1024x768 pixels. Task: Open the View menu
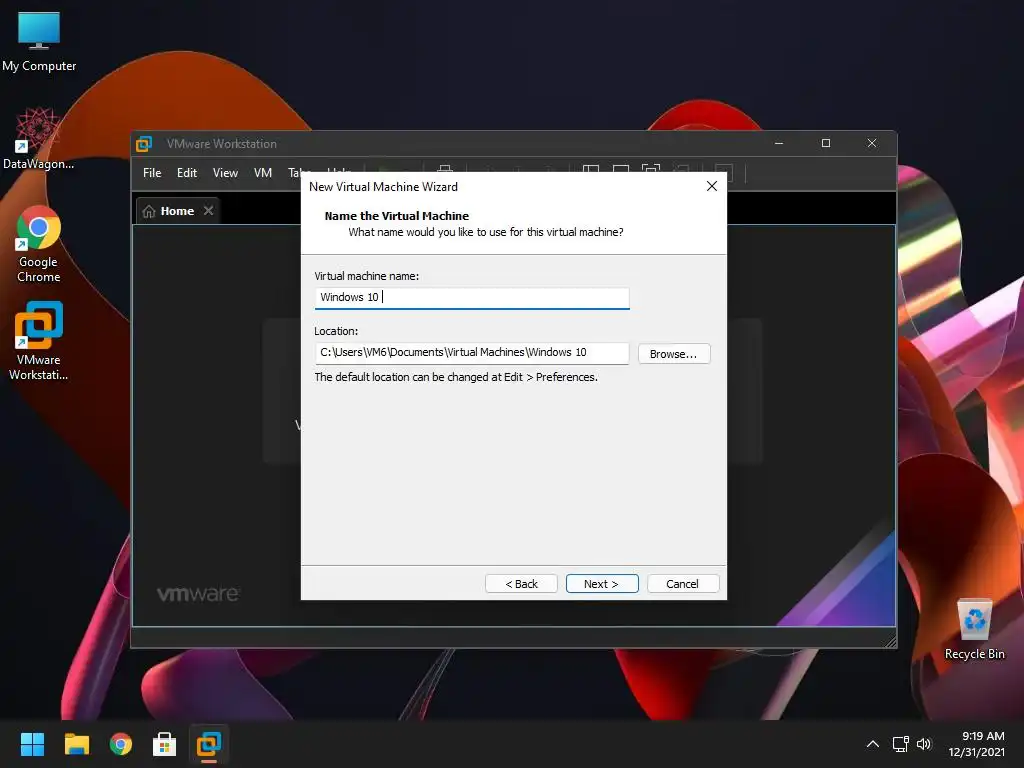click(x=225, y=173)
